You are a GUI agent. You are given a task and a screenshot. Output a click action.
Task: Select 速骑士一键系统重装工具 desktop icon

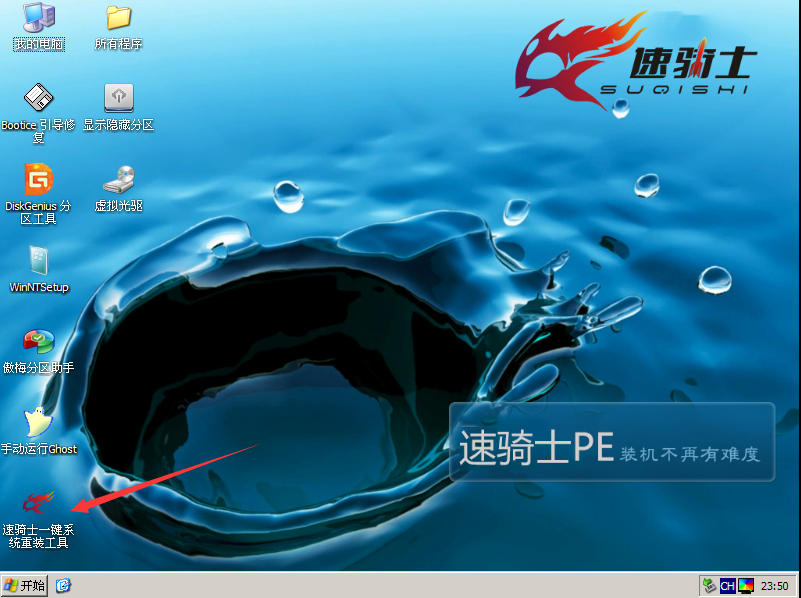point(38,519)
